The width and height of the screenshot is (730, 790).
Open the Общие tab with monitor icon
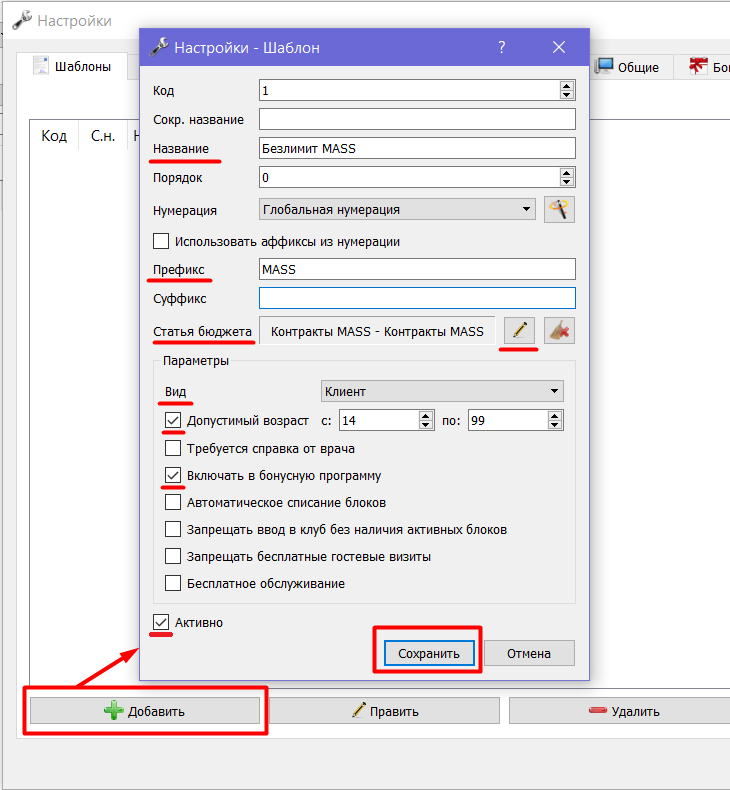627,67
